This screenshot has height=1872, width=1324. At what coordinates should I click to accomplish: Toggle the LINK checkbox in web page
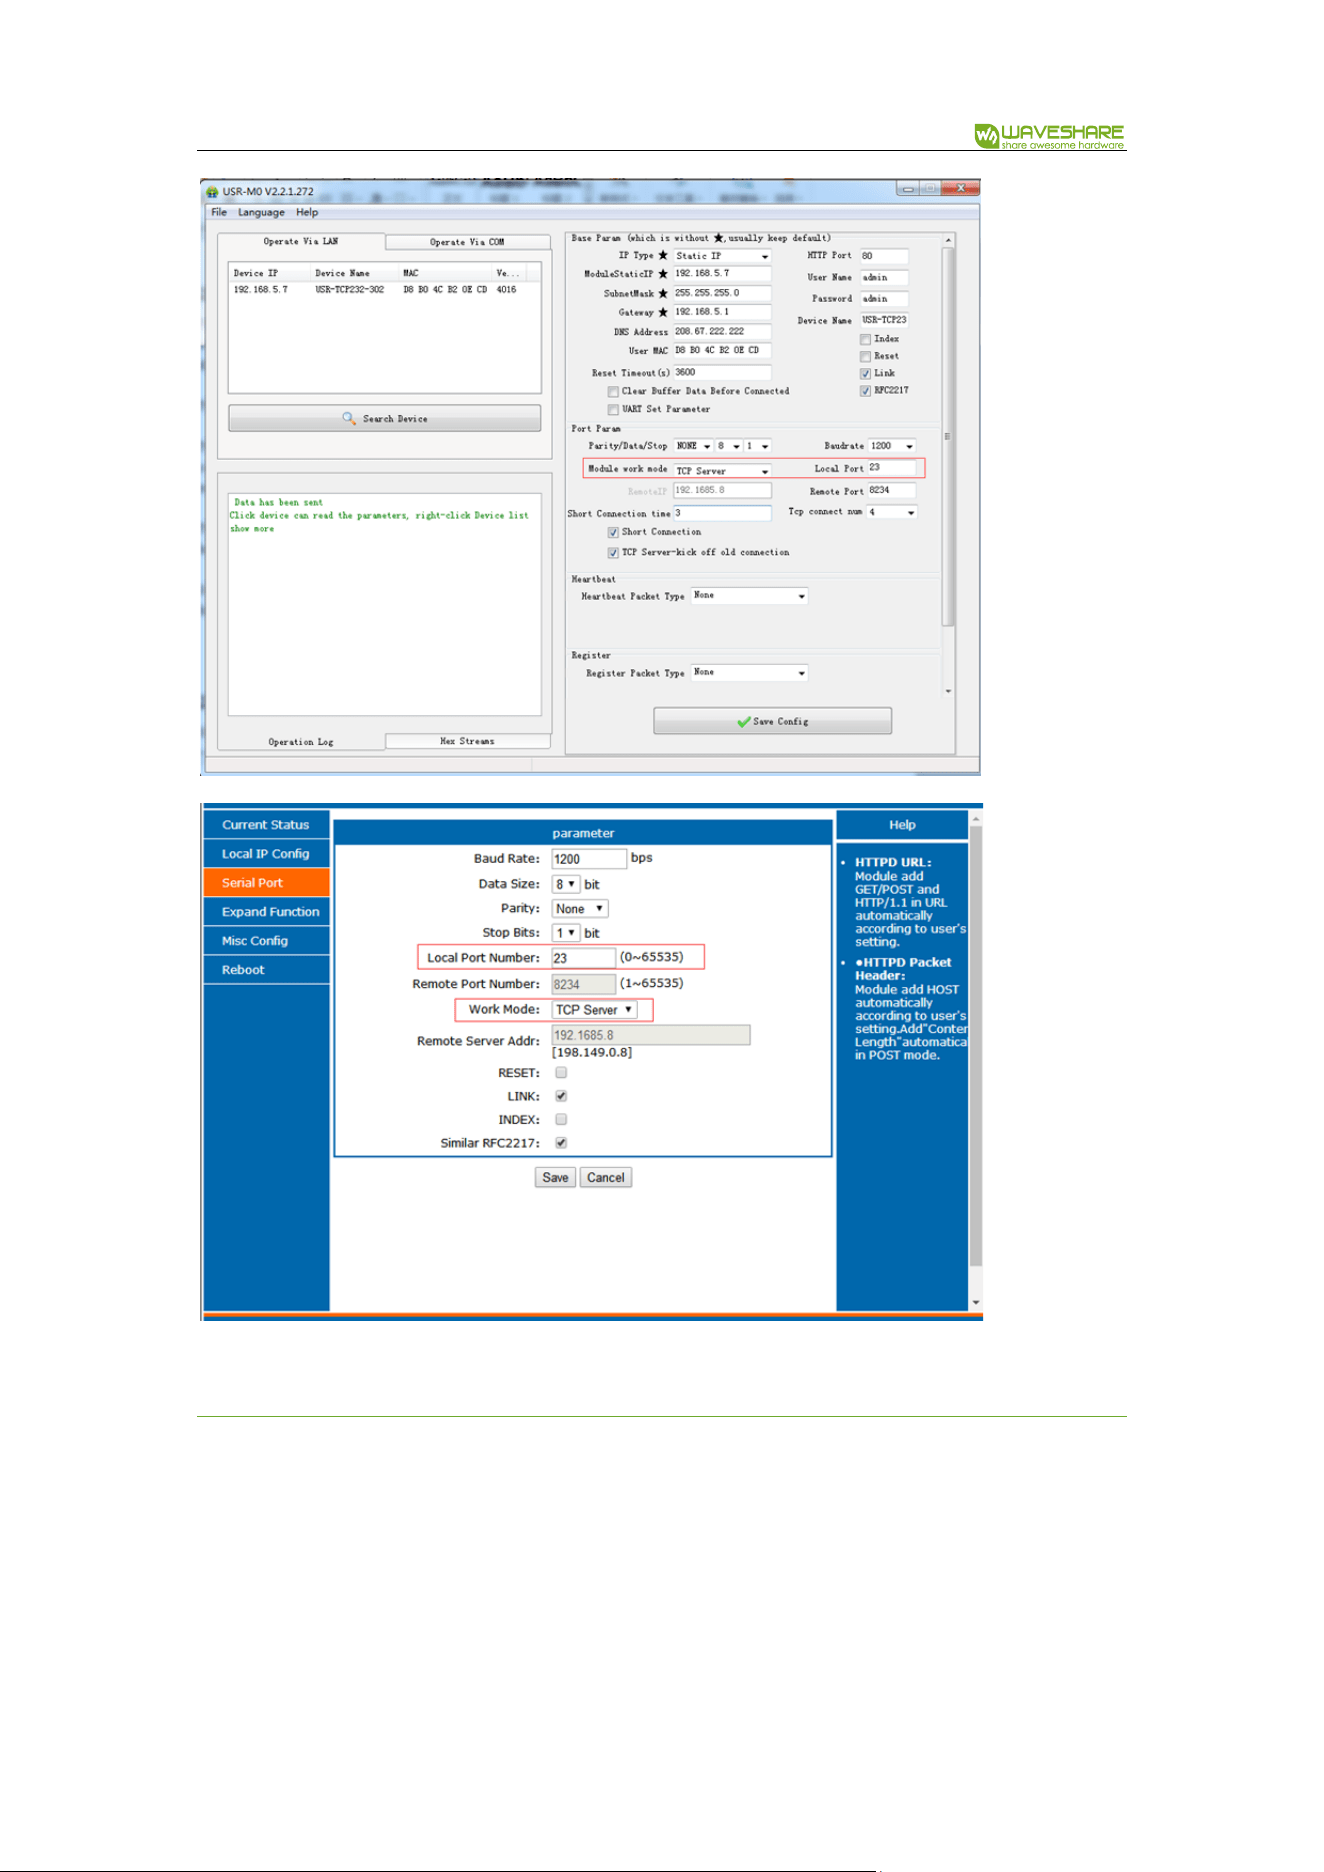(x=561, y=1097)
